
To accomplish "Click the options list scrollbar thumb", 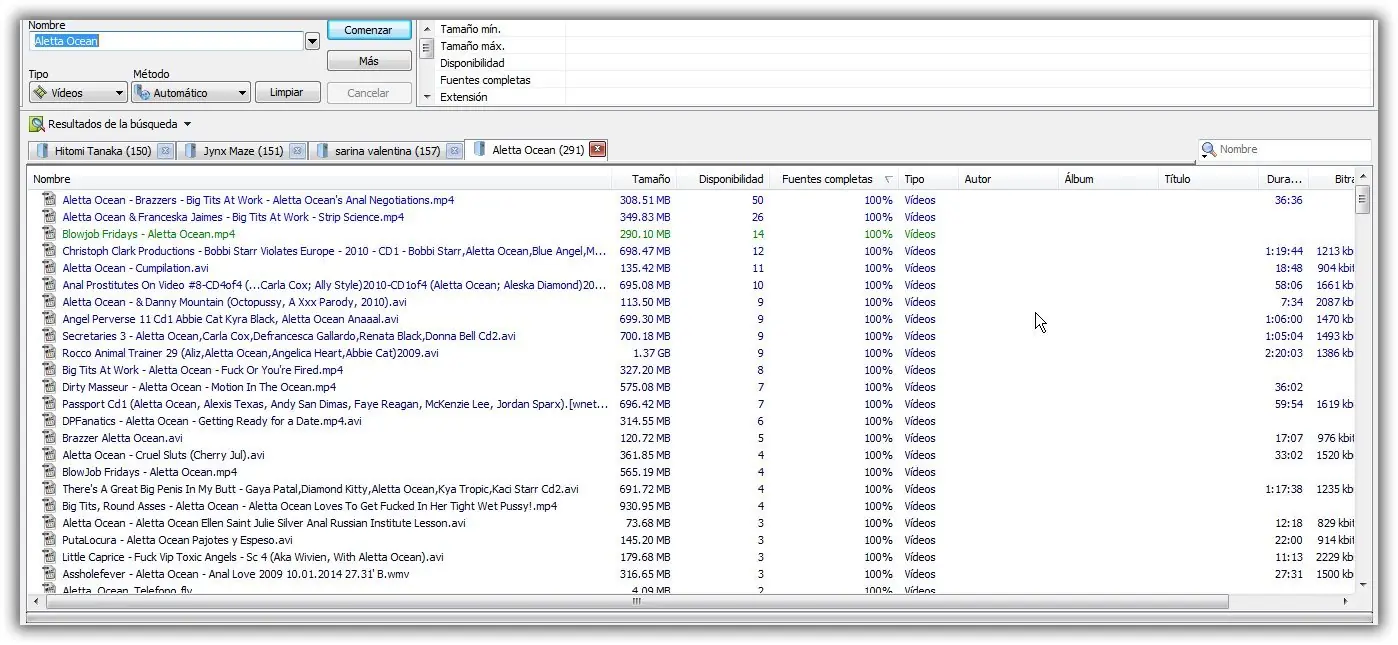I will [x=427, y=47].
